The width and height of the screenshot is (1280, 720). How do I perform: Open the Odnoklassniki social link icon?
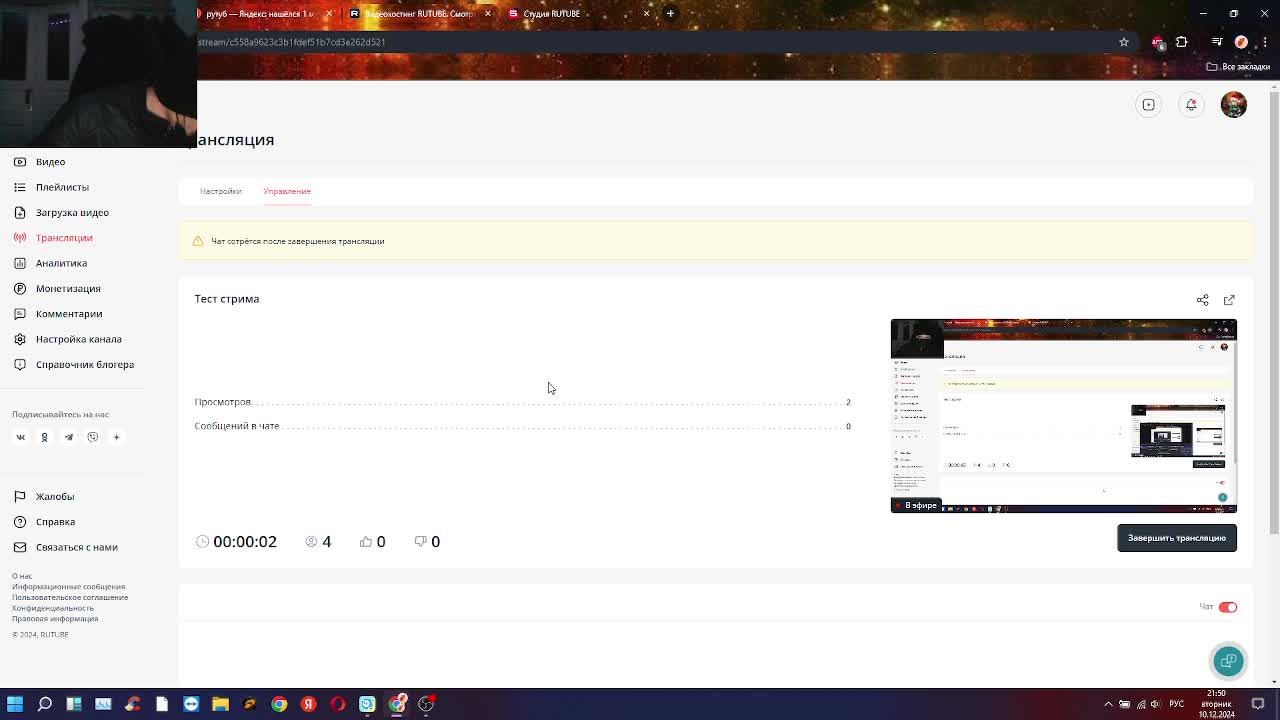[x=44, y=437]
